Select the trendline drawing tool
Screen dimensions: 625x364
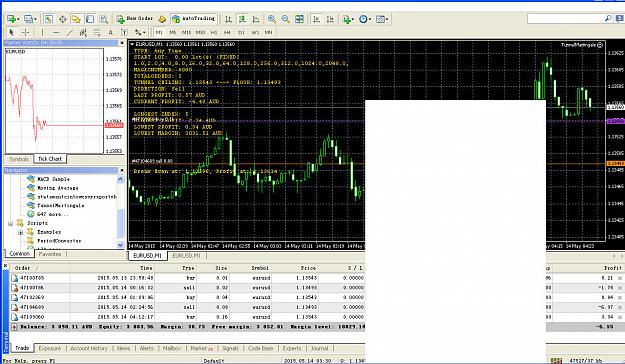[70, 32]
